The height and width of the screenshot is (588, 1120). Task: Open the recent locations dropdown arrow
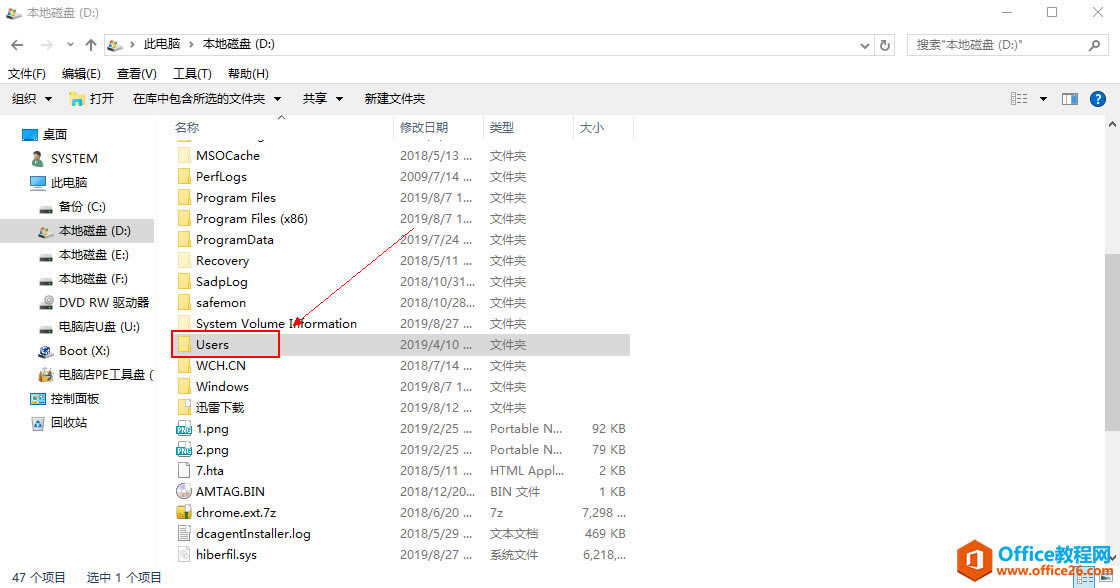70,44
